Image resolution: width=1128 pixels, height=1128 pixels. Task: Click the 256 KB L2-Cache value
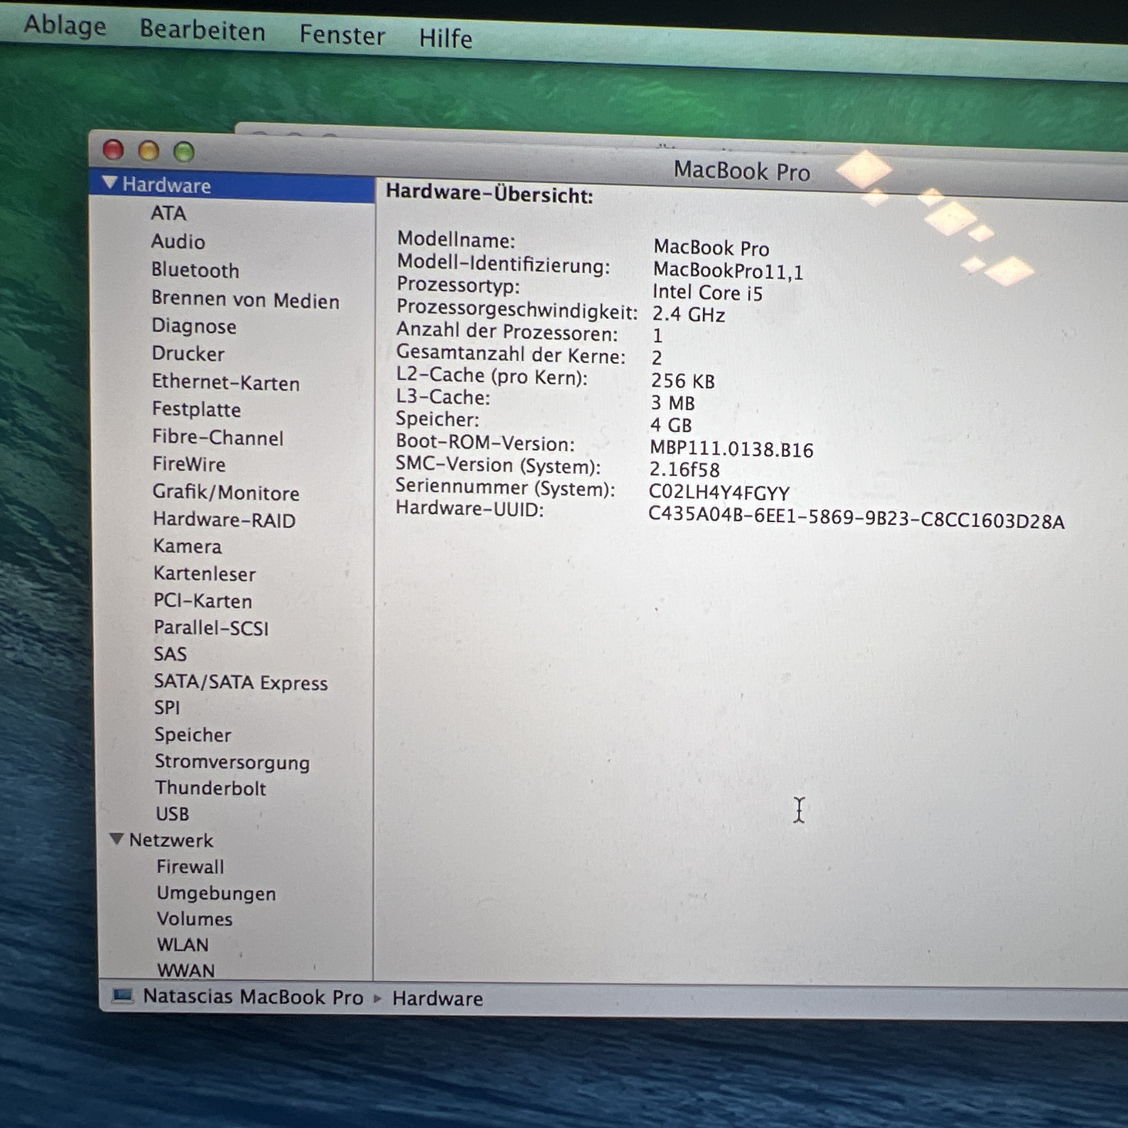683,381
